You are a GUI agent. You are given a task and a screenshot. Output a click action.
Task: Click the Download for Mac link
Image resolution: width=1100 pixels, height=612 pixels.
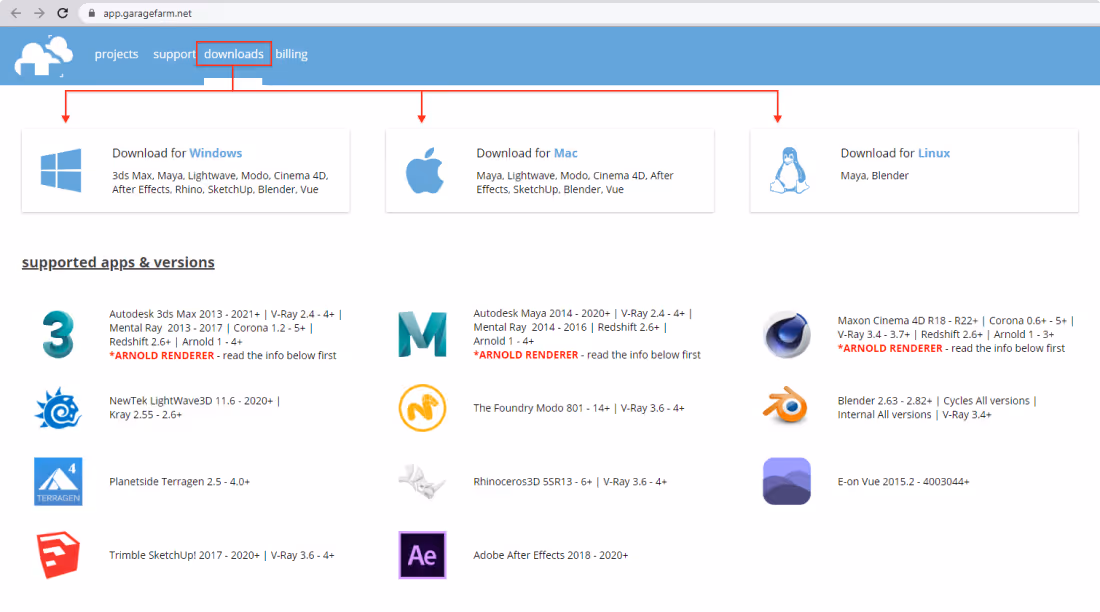(x=527, y=153)
